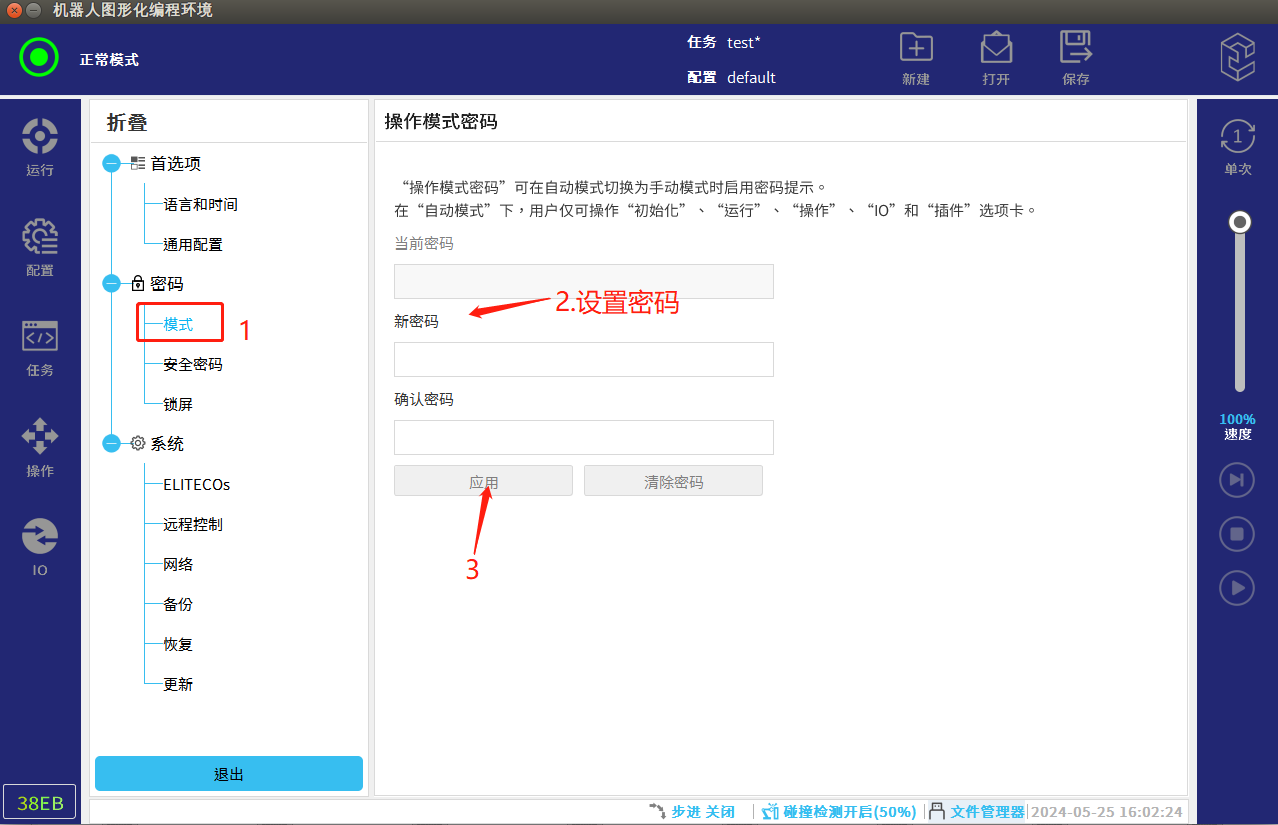Click the 清除密码 clear password button

point(673,481)
